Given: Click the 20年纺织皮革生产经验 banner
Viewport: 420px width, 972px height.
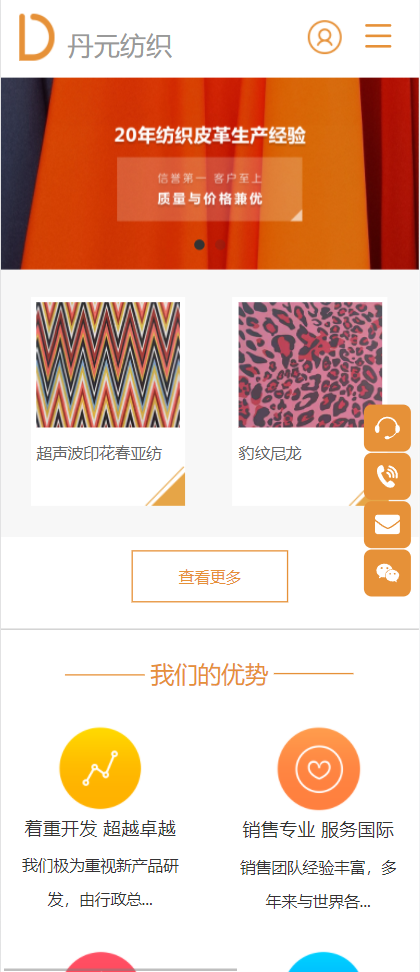Looking at the screenshot, I should pyautogui.click(x=210, y=174).
